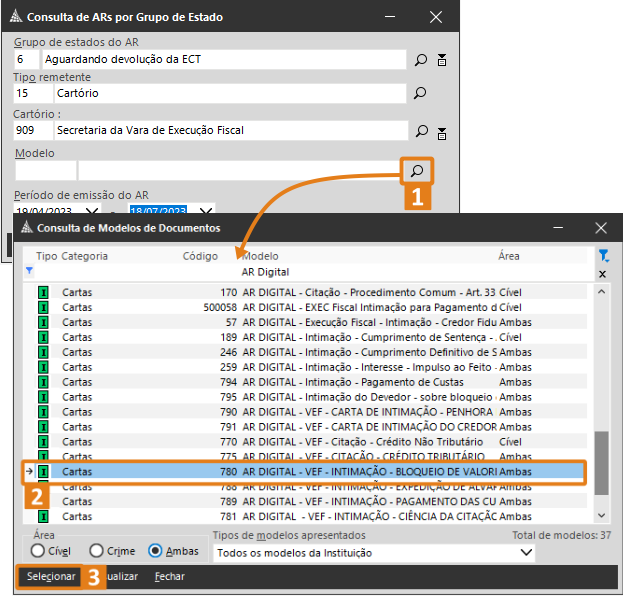Click the clear icon beside Grupo de estados
Viewport: 623px width, 596px height.
(x=441, y=60)
